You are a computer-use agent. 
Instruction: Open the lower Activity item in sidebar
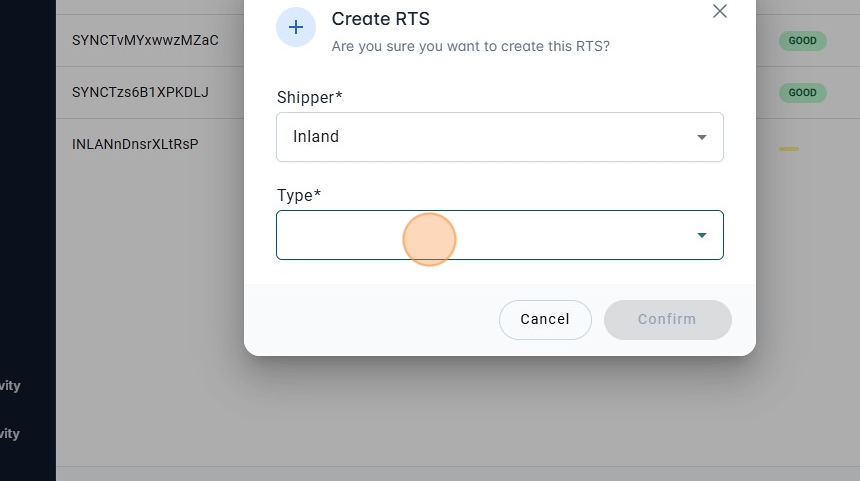10,434
